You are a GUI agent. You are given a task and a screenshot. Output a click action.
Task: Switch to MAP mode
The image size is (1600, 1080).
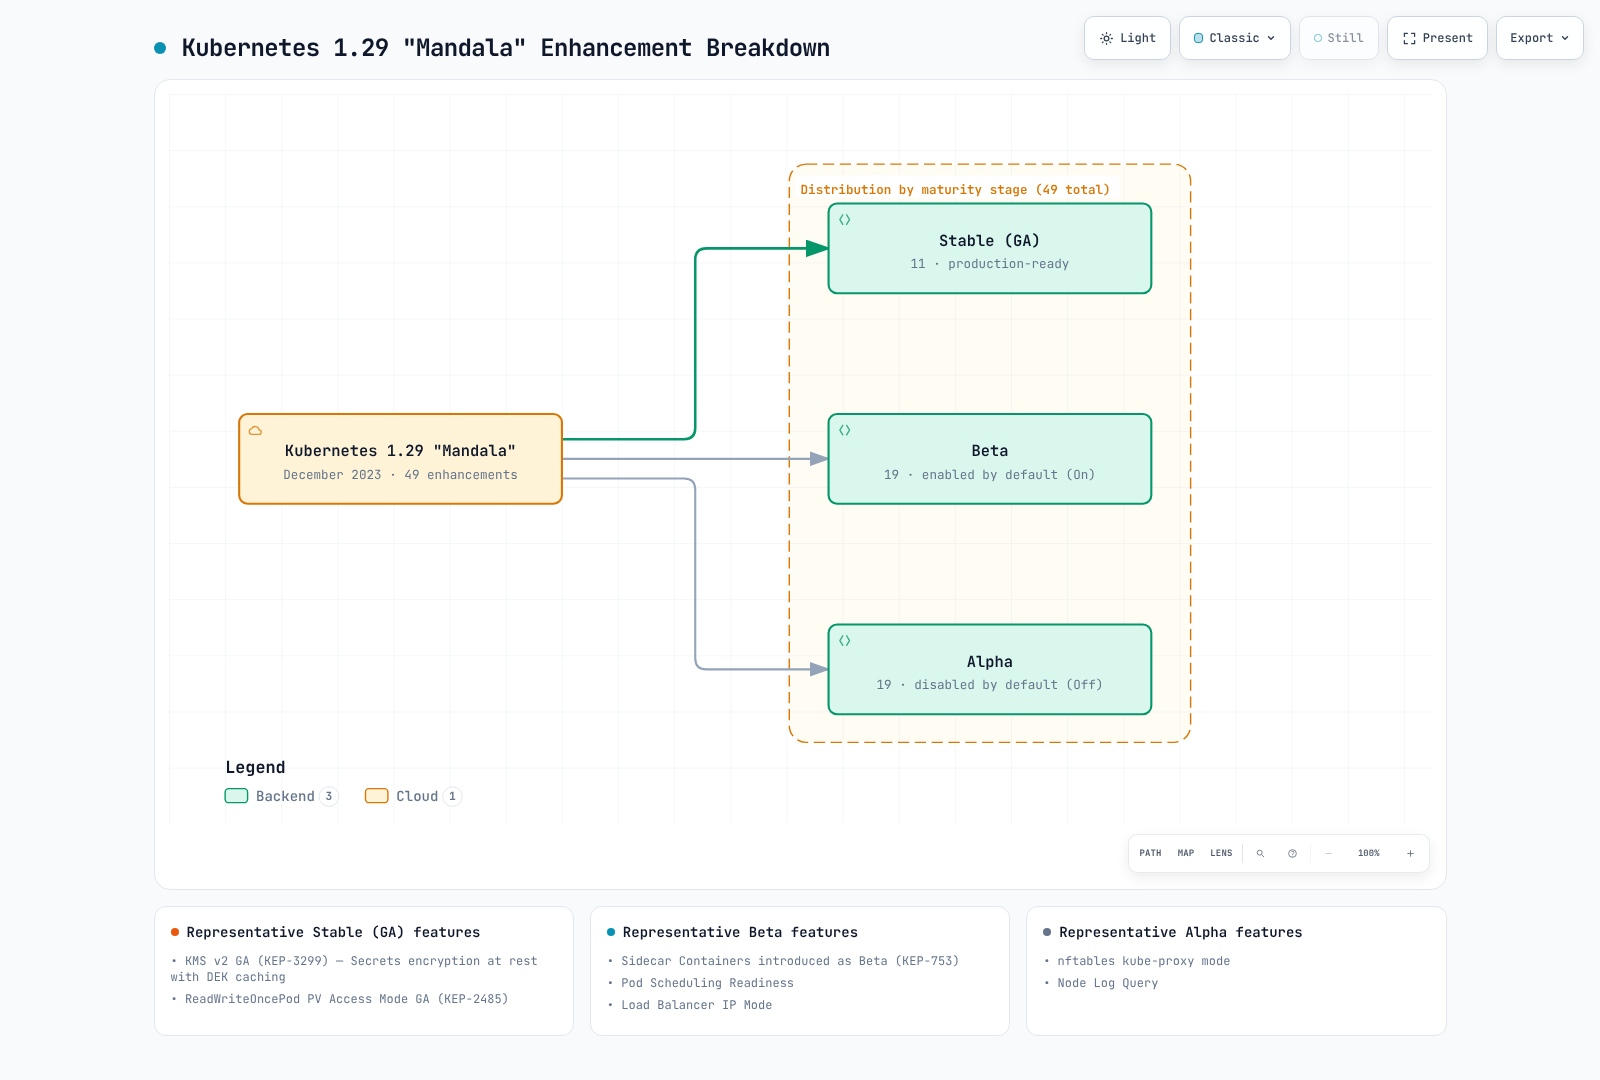1186,854
